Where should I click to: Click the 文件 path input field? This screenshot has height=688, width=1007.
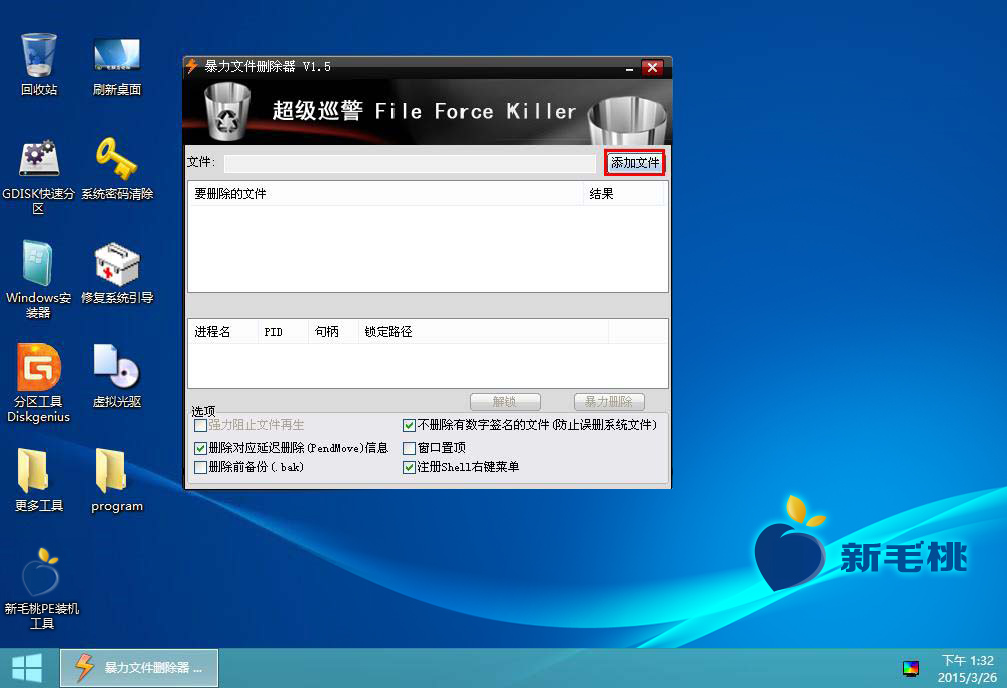[x=410, y=163]
